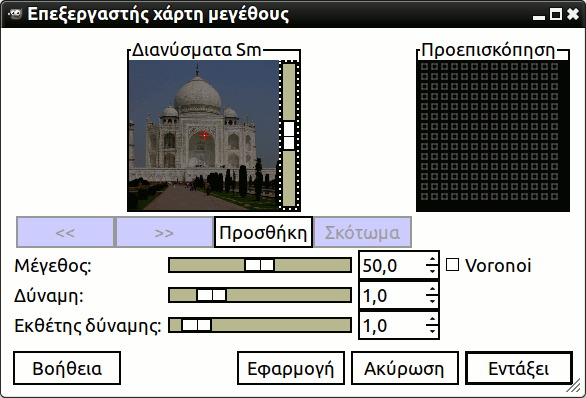Increase the Δύναμη value with up arrow
This screenshot has width=586, height=398.
432,290
